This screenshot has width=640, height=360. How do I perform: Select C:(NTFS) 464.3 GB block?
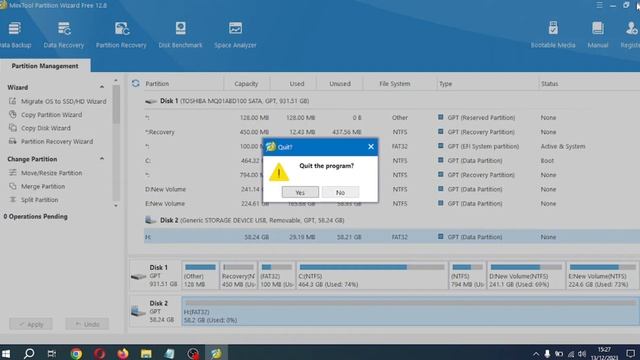[372, 276]
